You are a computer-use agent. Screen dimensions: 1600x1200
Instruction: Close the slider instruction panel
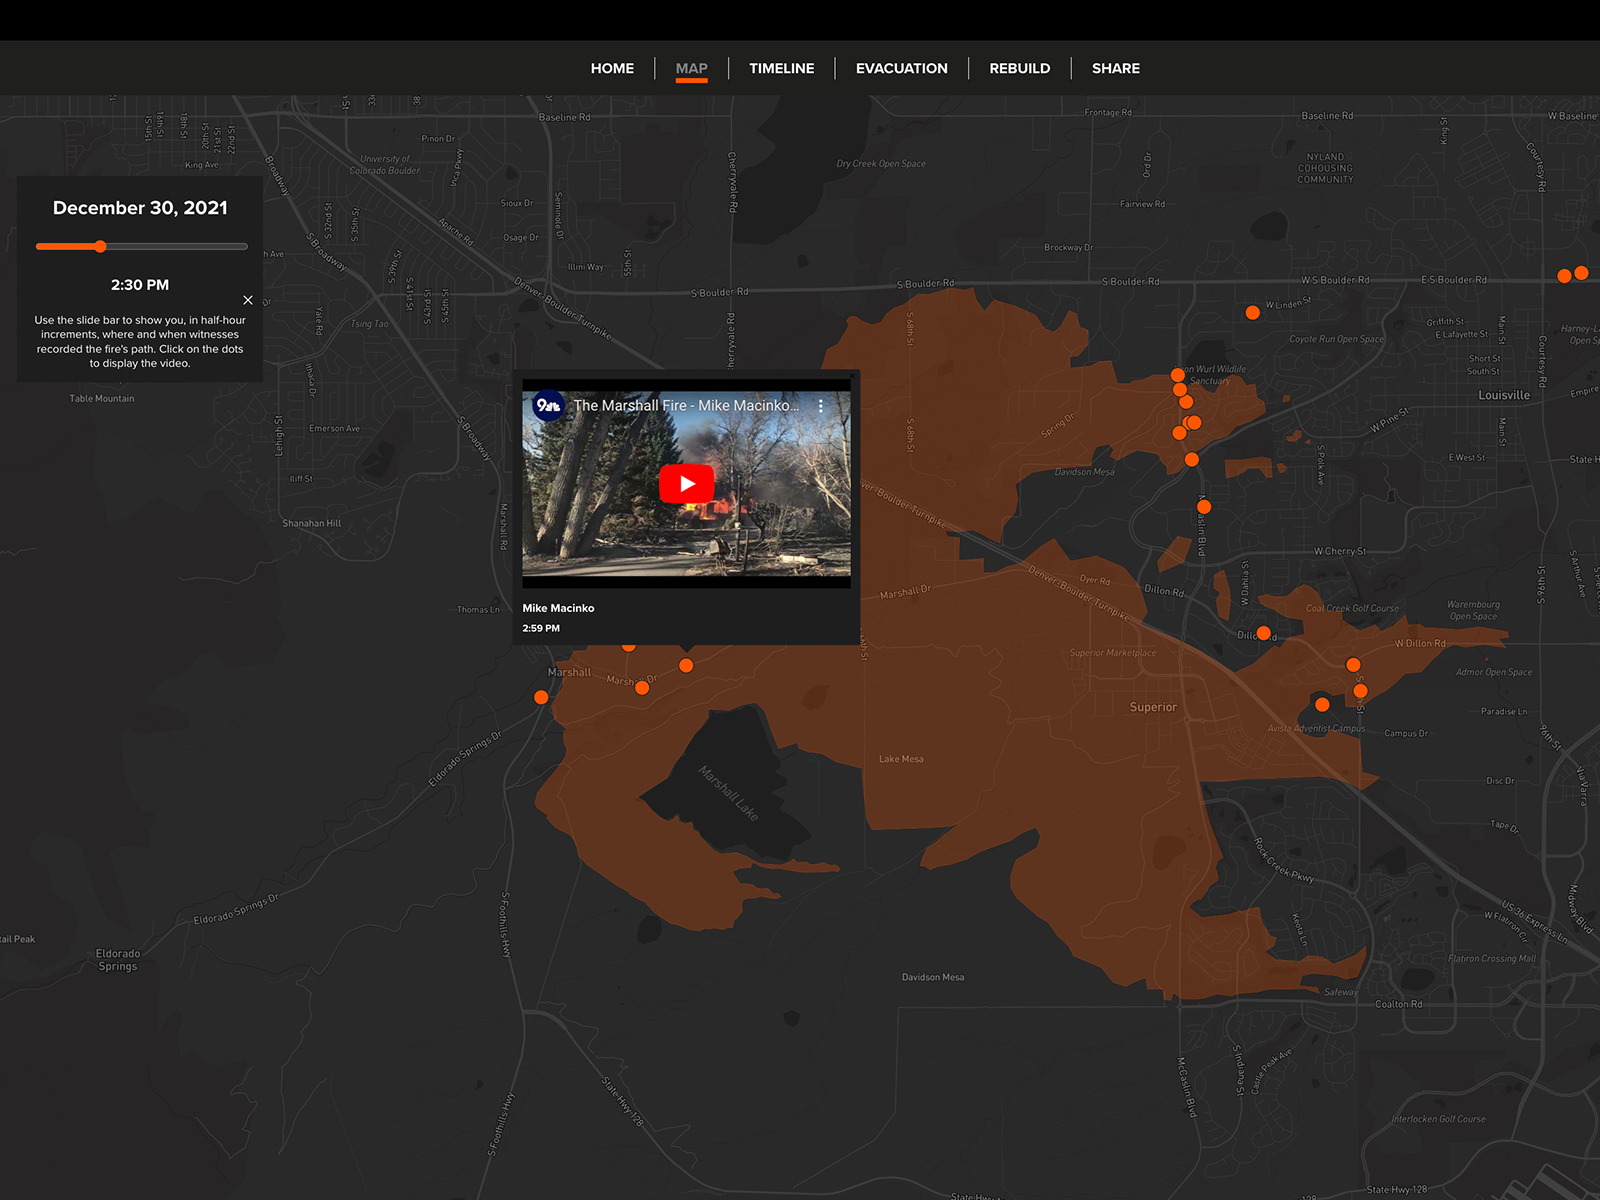pyautogui.click(x=248, y=299)
